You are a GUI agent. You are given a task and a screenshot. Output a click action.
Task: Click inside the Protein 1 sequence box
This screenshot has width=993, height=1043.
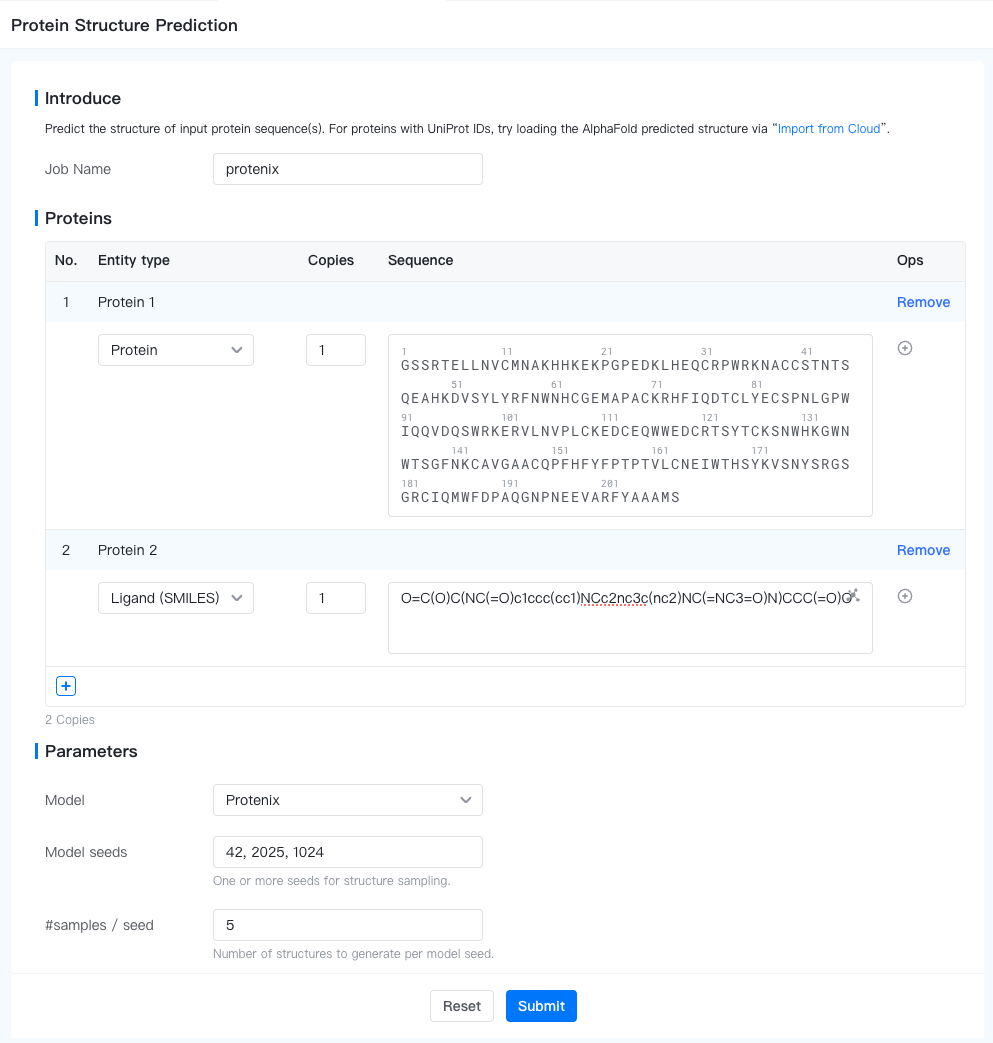pos(630,425)
